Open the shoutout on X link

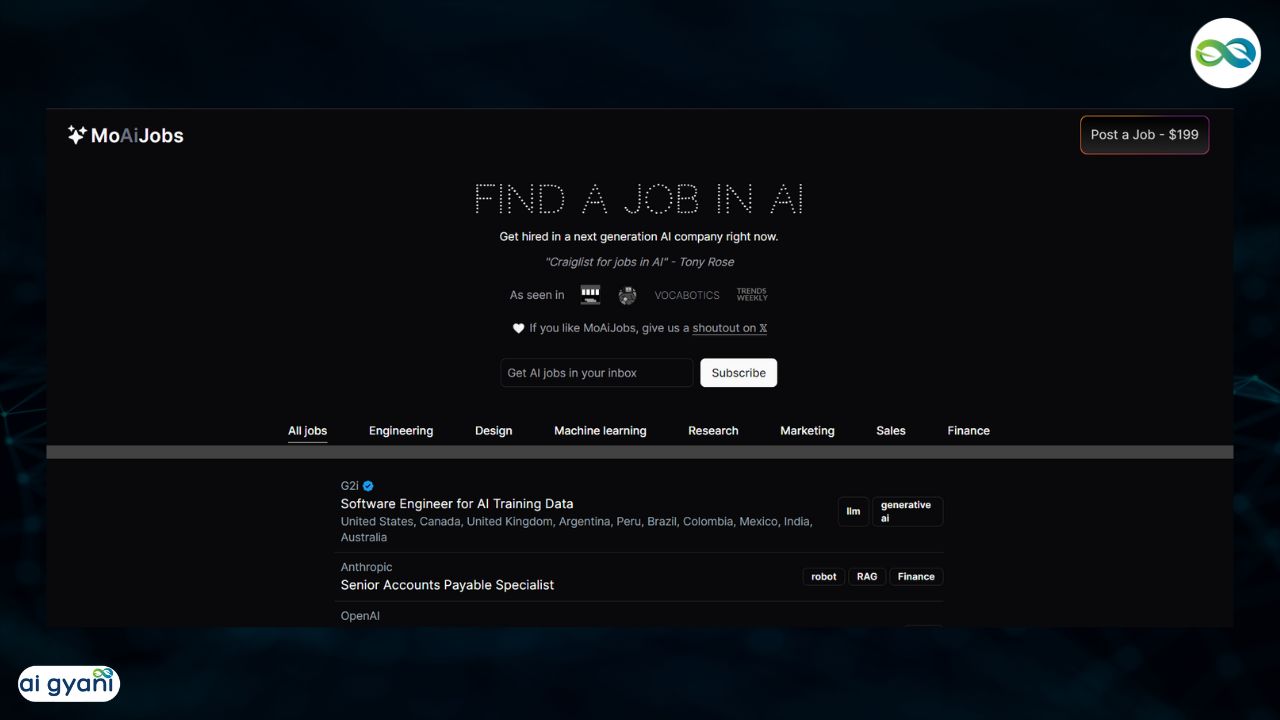[729, 328]
